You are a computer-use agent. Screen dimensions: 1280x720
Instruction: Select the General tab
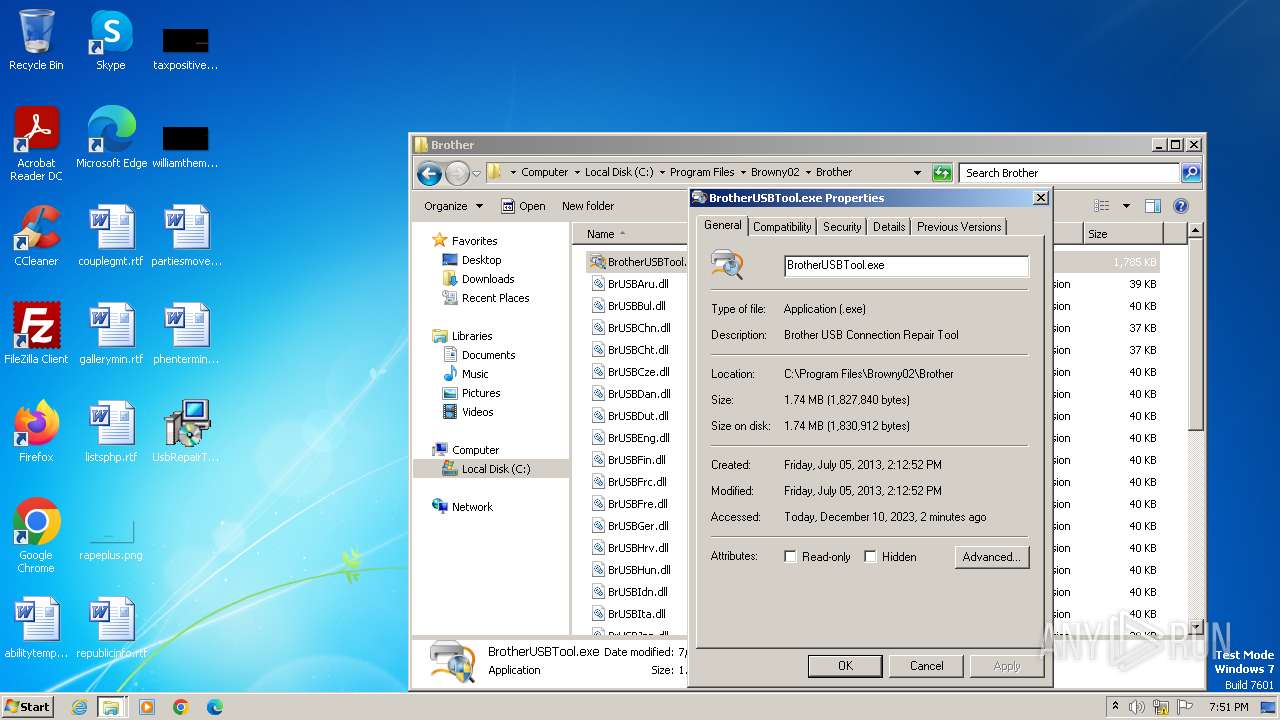723,226
